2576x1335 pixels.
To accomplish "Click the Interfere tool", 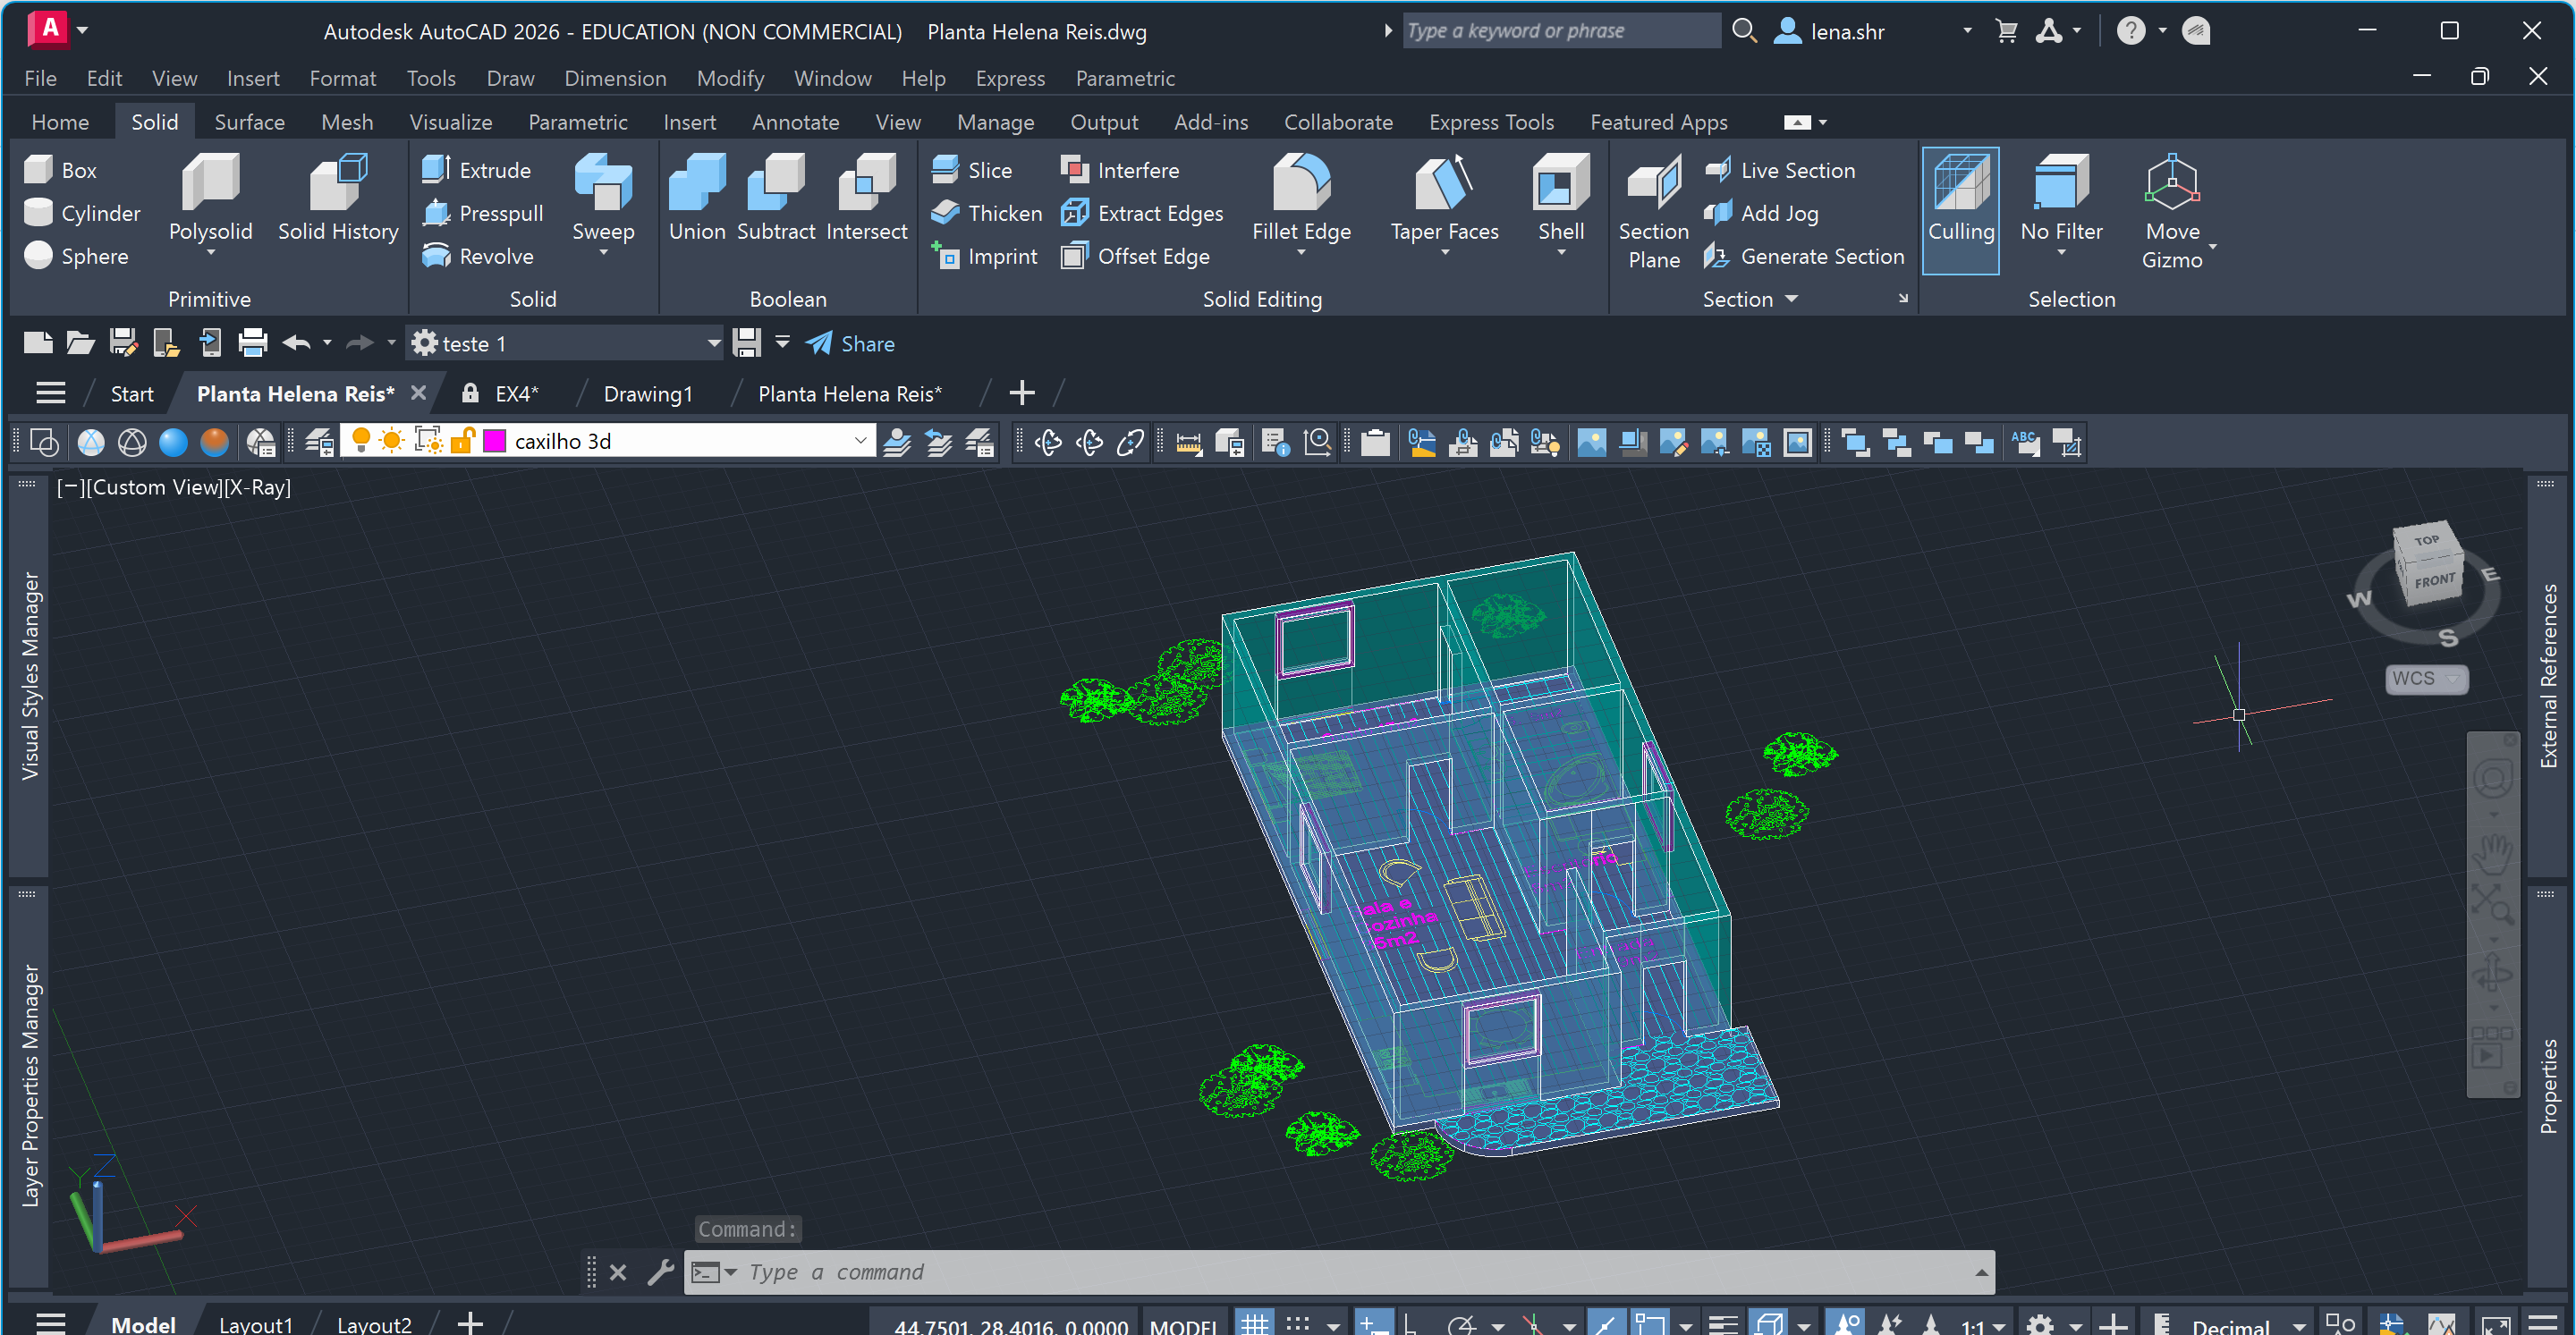I will [x=1120, y=170].
